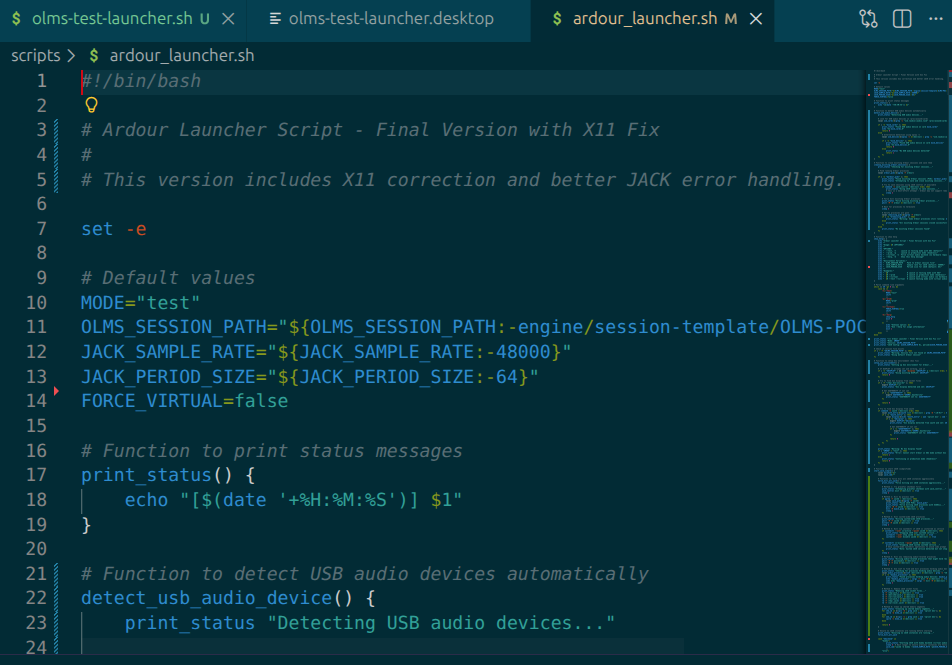Click the shell icon on the olms-test-launcher.sh tab
952x665 pixels.
pos(16,18)
